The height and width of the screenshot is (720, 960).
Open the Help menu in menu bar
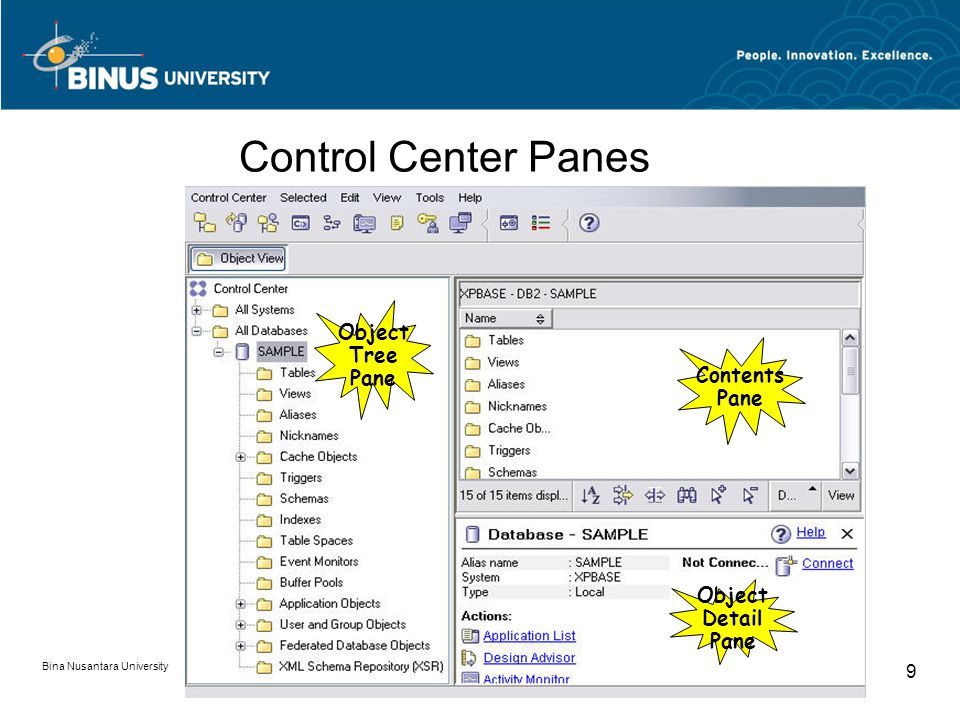tap(470, 198)
